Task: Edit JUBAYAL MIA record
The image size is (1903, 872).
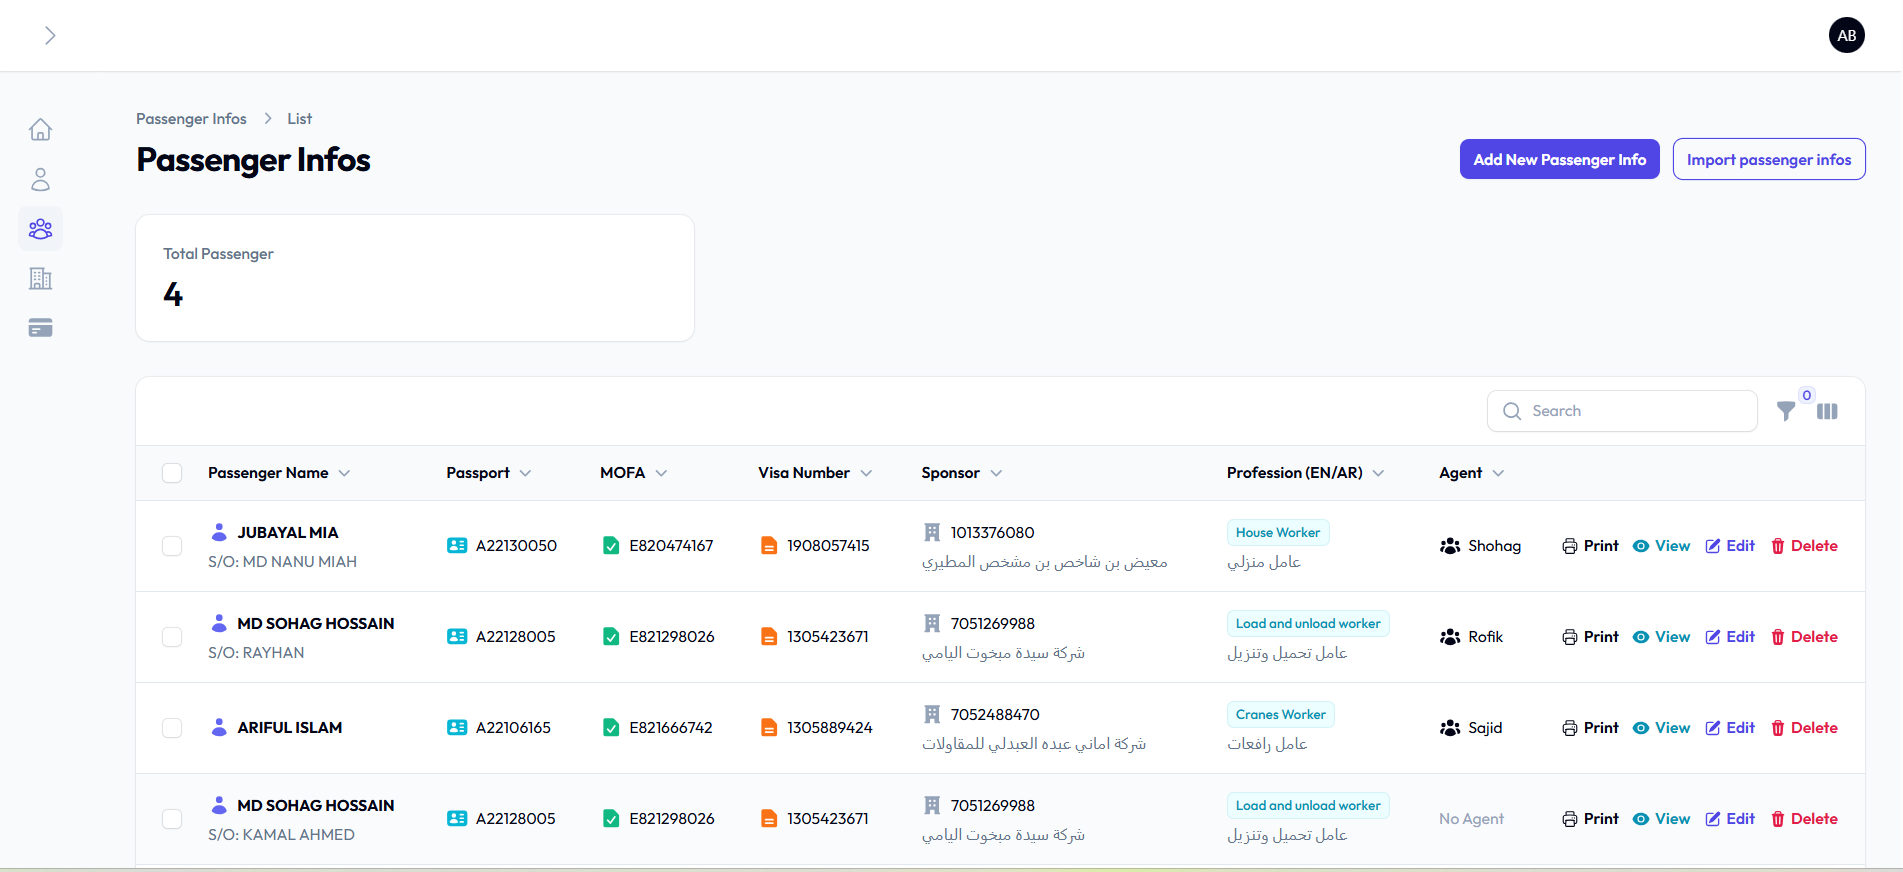Action: point(1730,546)
